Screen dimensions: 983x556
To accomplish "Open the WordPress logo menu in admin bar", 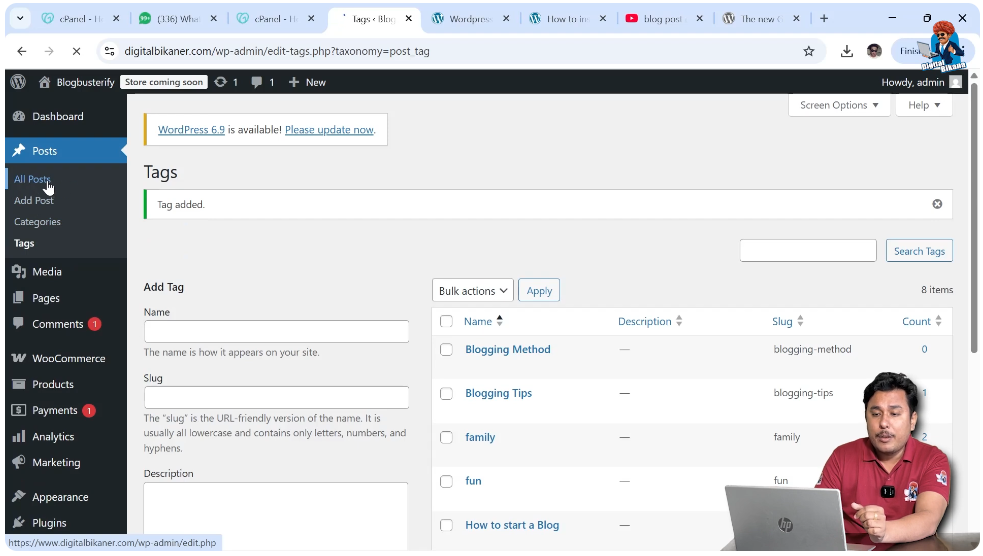I will click(18, 82).
